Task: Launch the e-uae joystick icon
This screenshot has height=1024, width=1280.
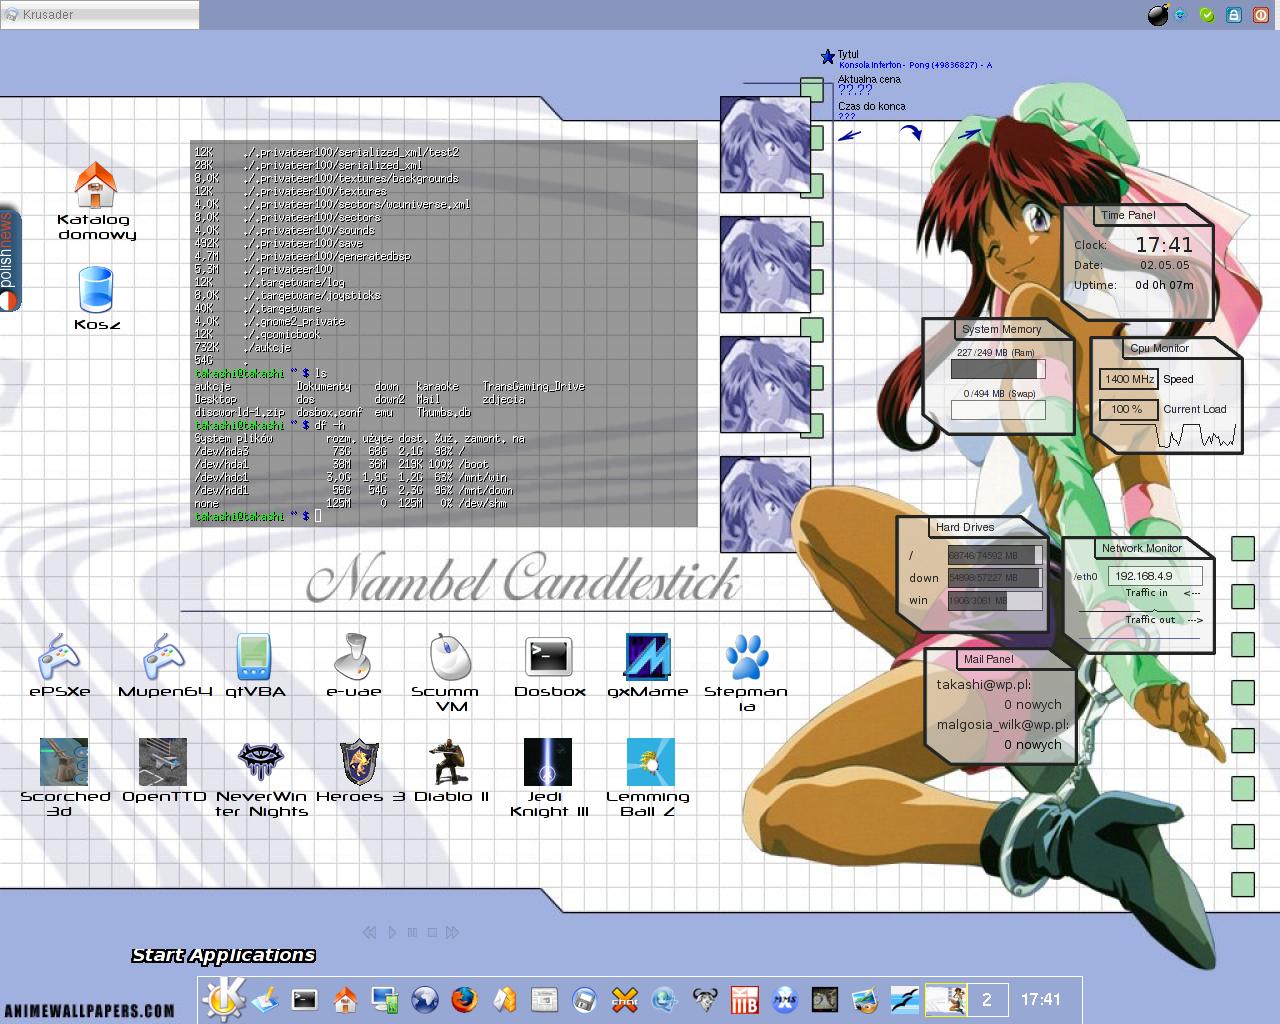Action: (353, 657)
